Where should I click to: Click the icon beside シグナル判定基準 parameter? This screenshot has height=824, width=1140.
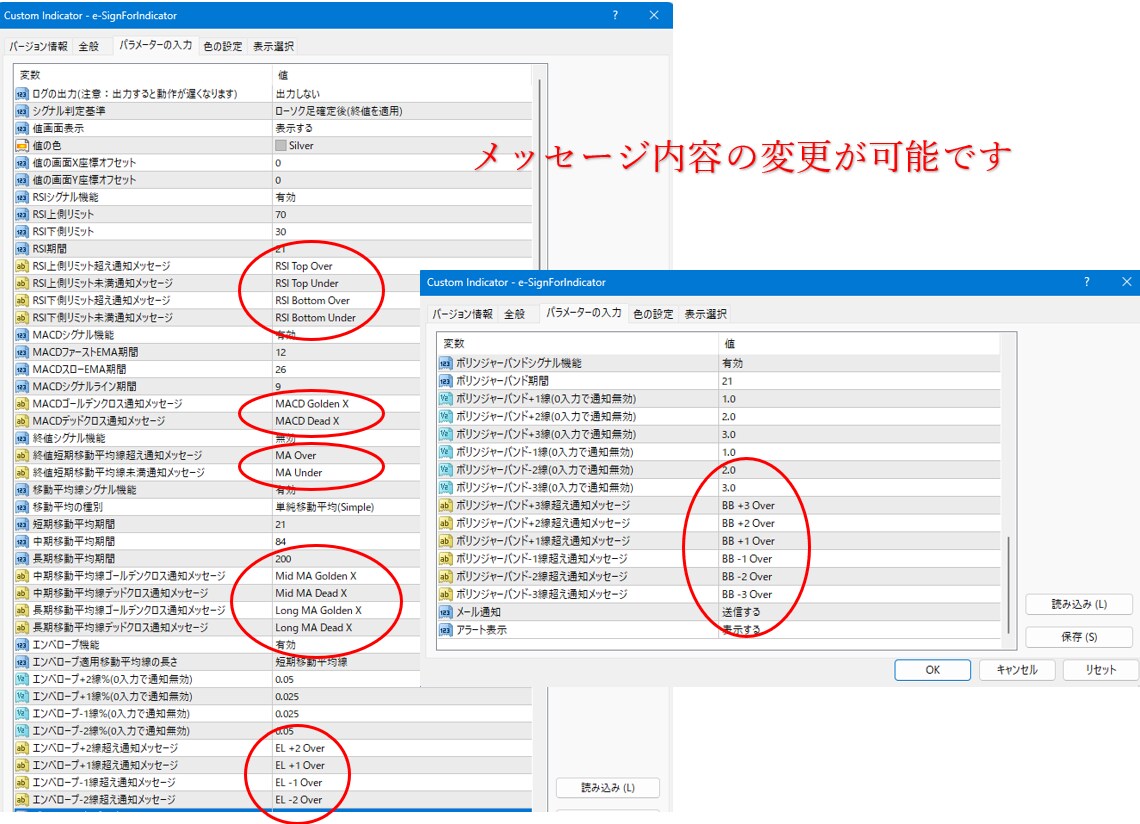coord(22,111)
